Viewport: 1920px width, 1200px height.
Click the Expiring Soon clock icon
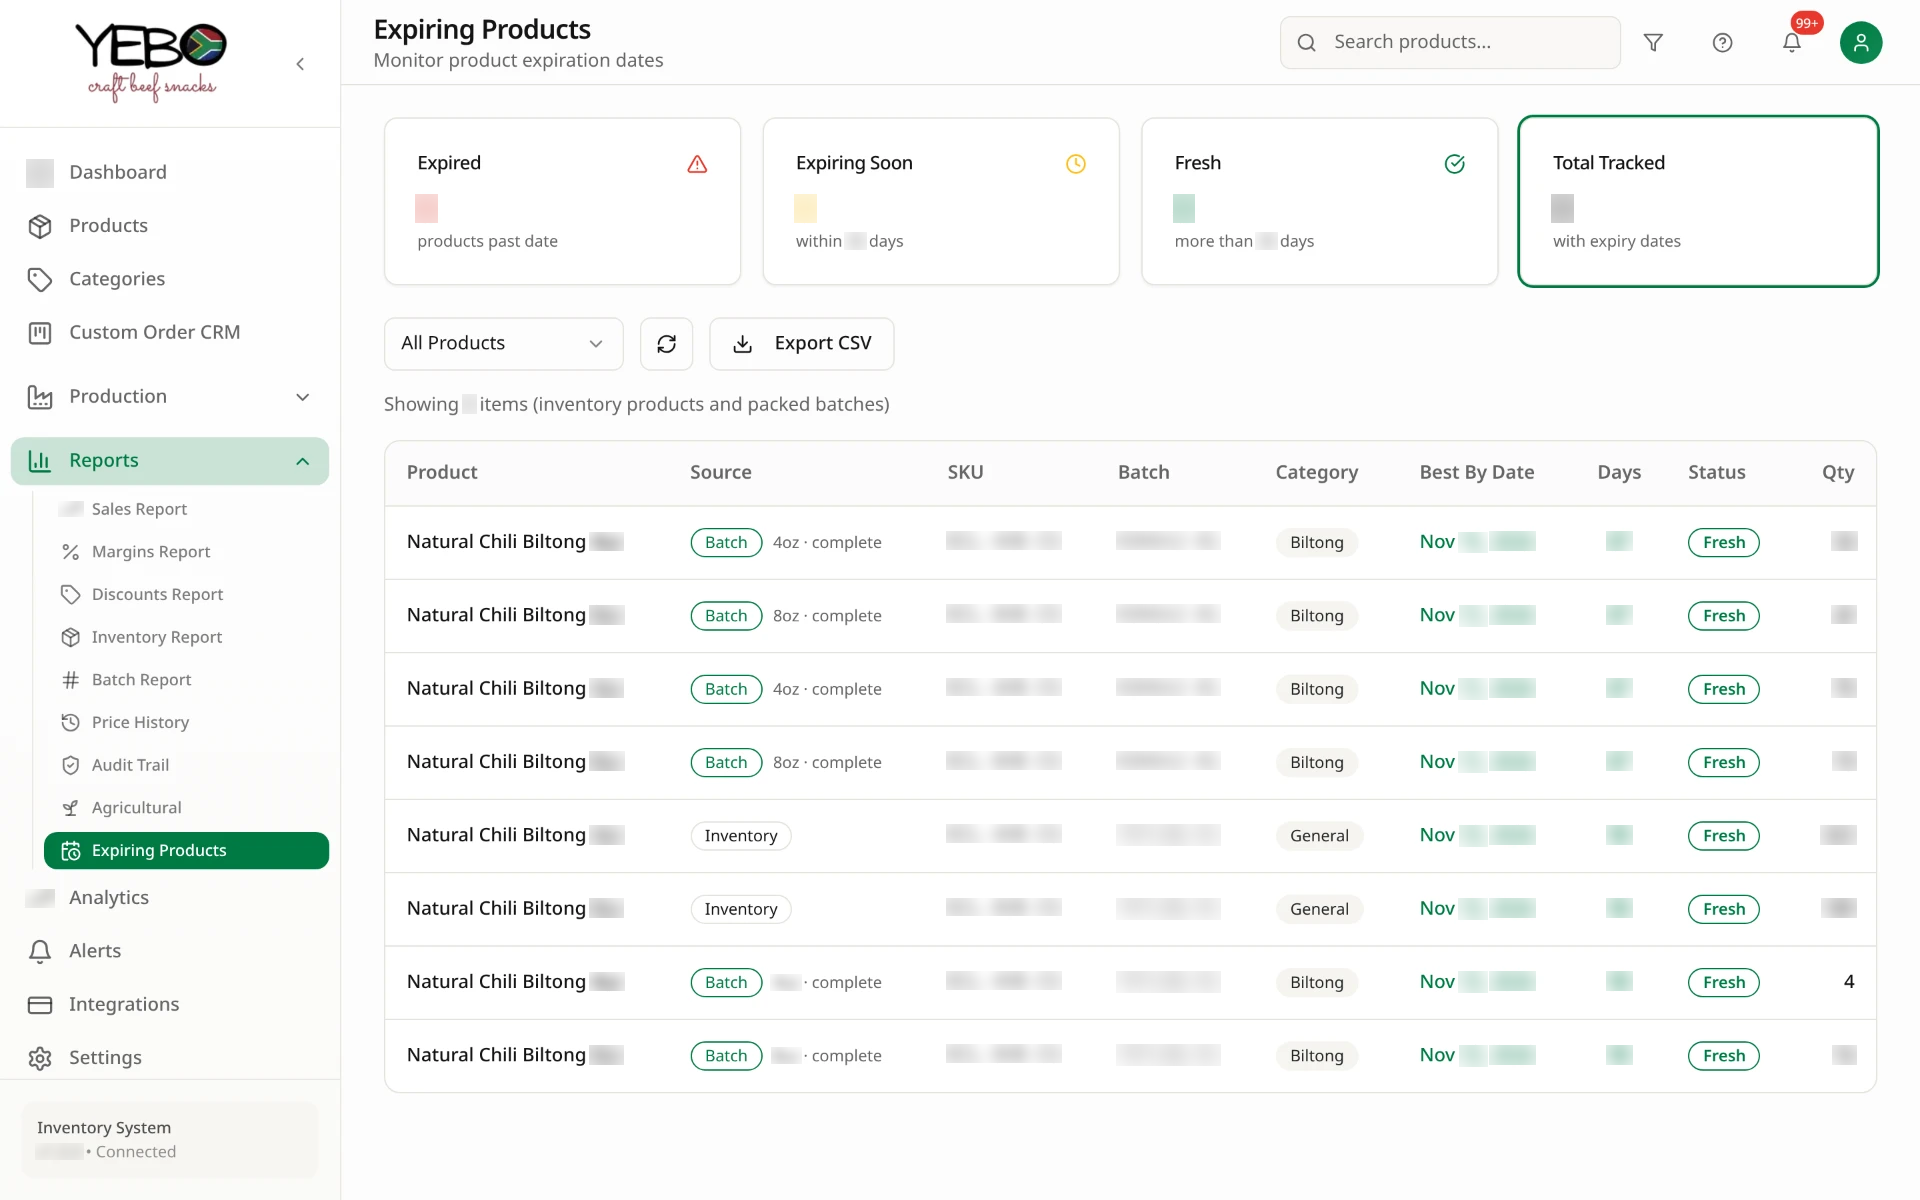pyautogui.click(x=1076, y=164)
